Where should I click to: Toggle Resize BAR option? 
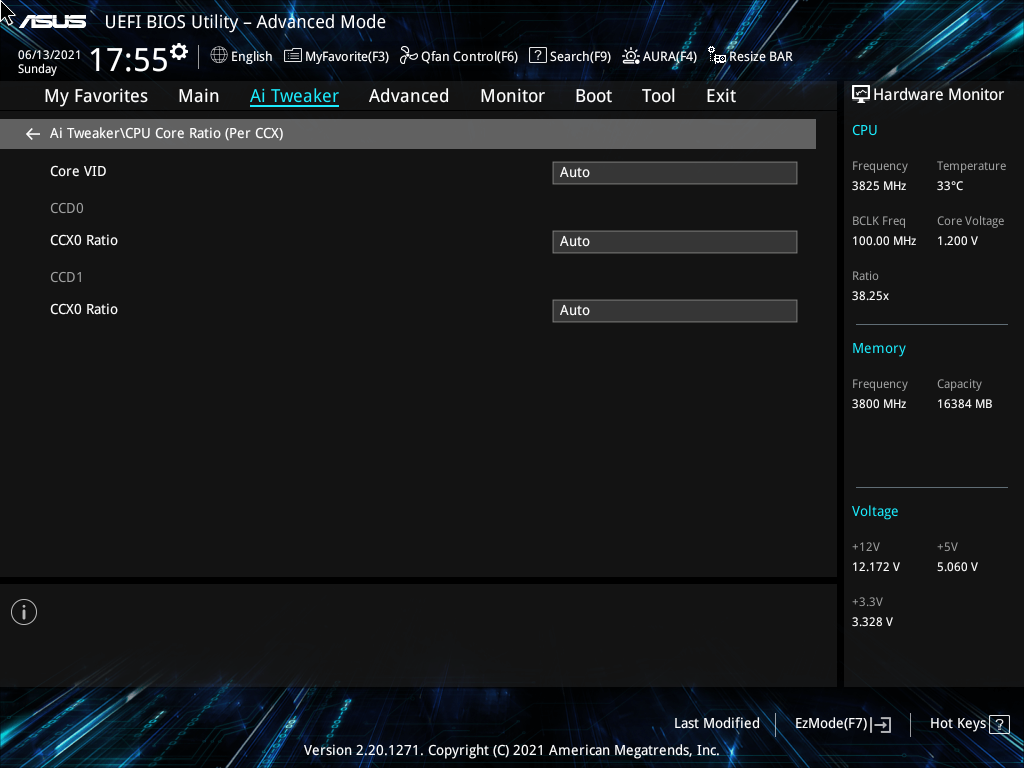[750, 56]
